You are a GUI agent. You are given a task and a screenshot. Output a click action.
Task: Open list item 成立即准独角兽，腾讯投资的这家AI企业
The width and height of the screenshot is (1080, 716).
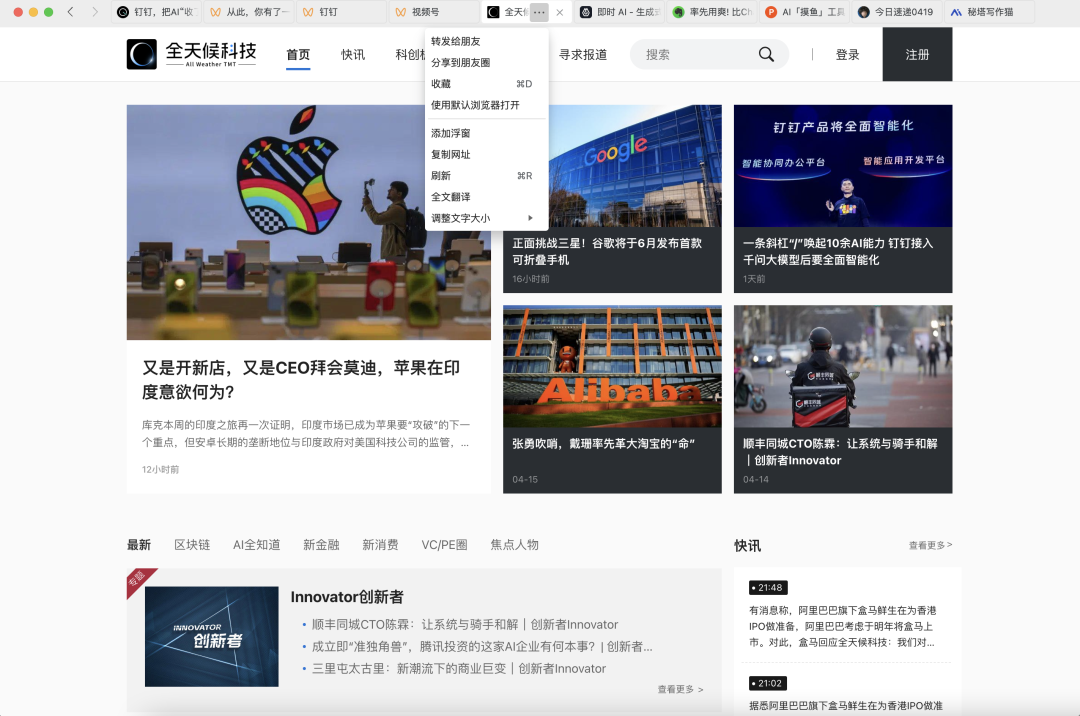pos(482,646)
